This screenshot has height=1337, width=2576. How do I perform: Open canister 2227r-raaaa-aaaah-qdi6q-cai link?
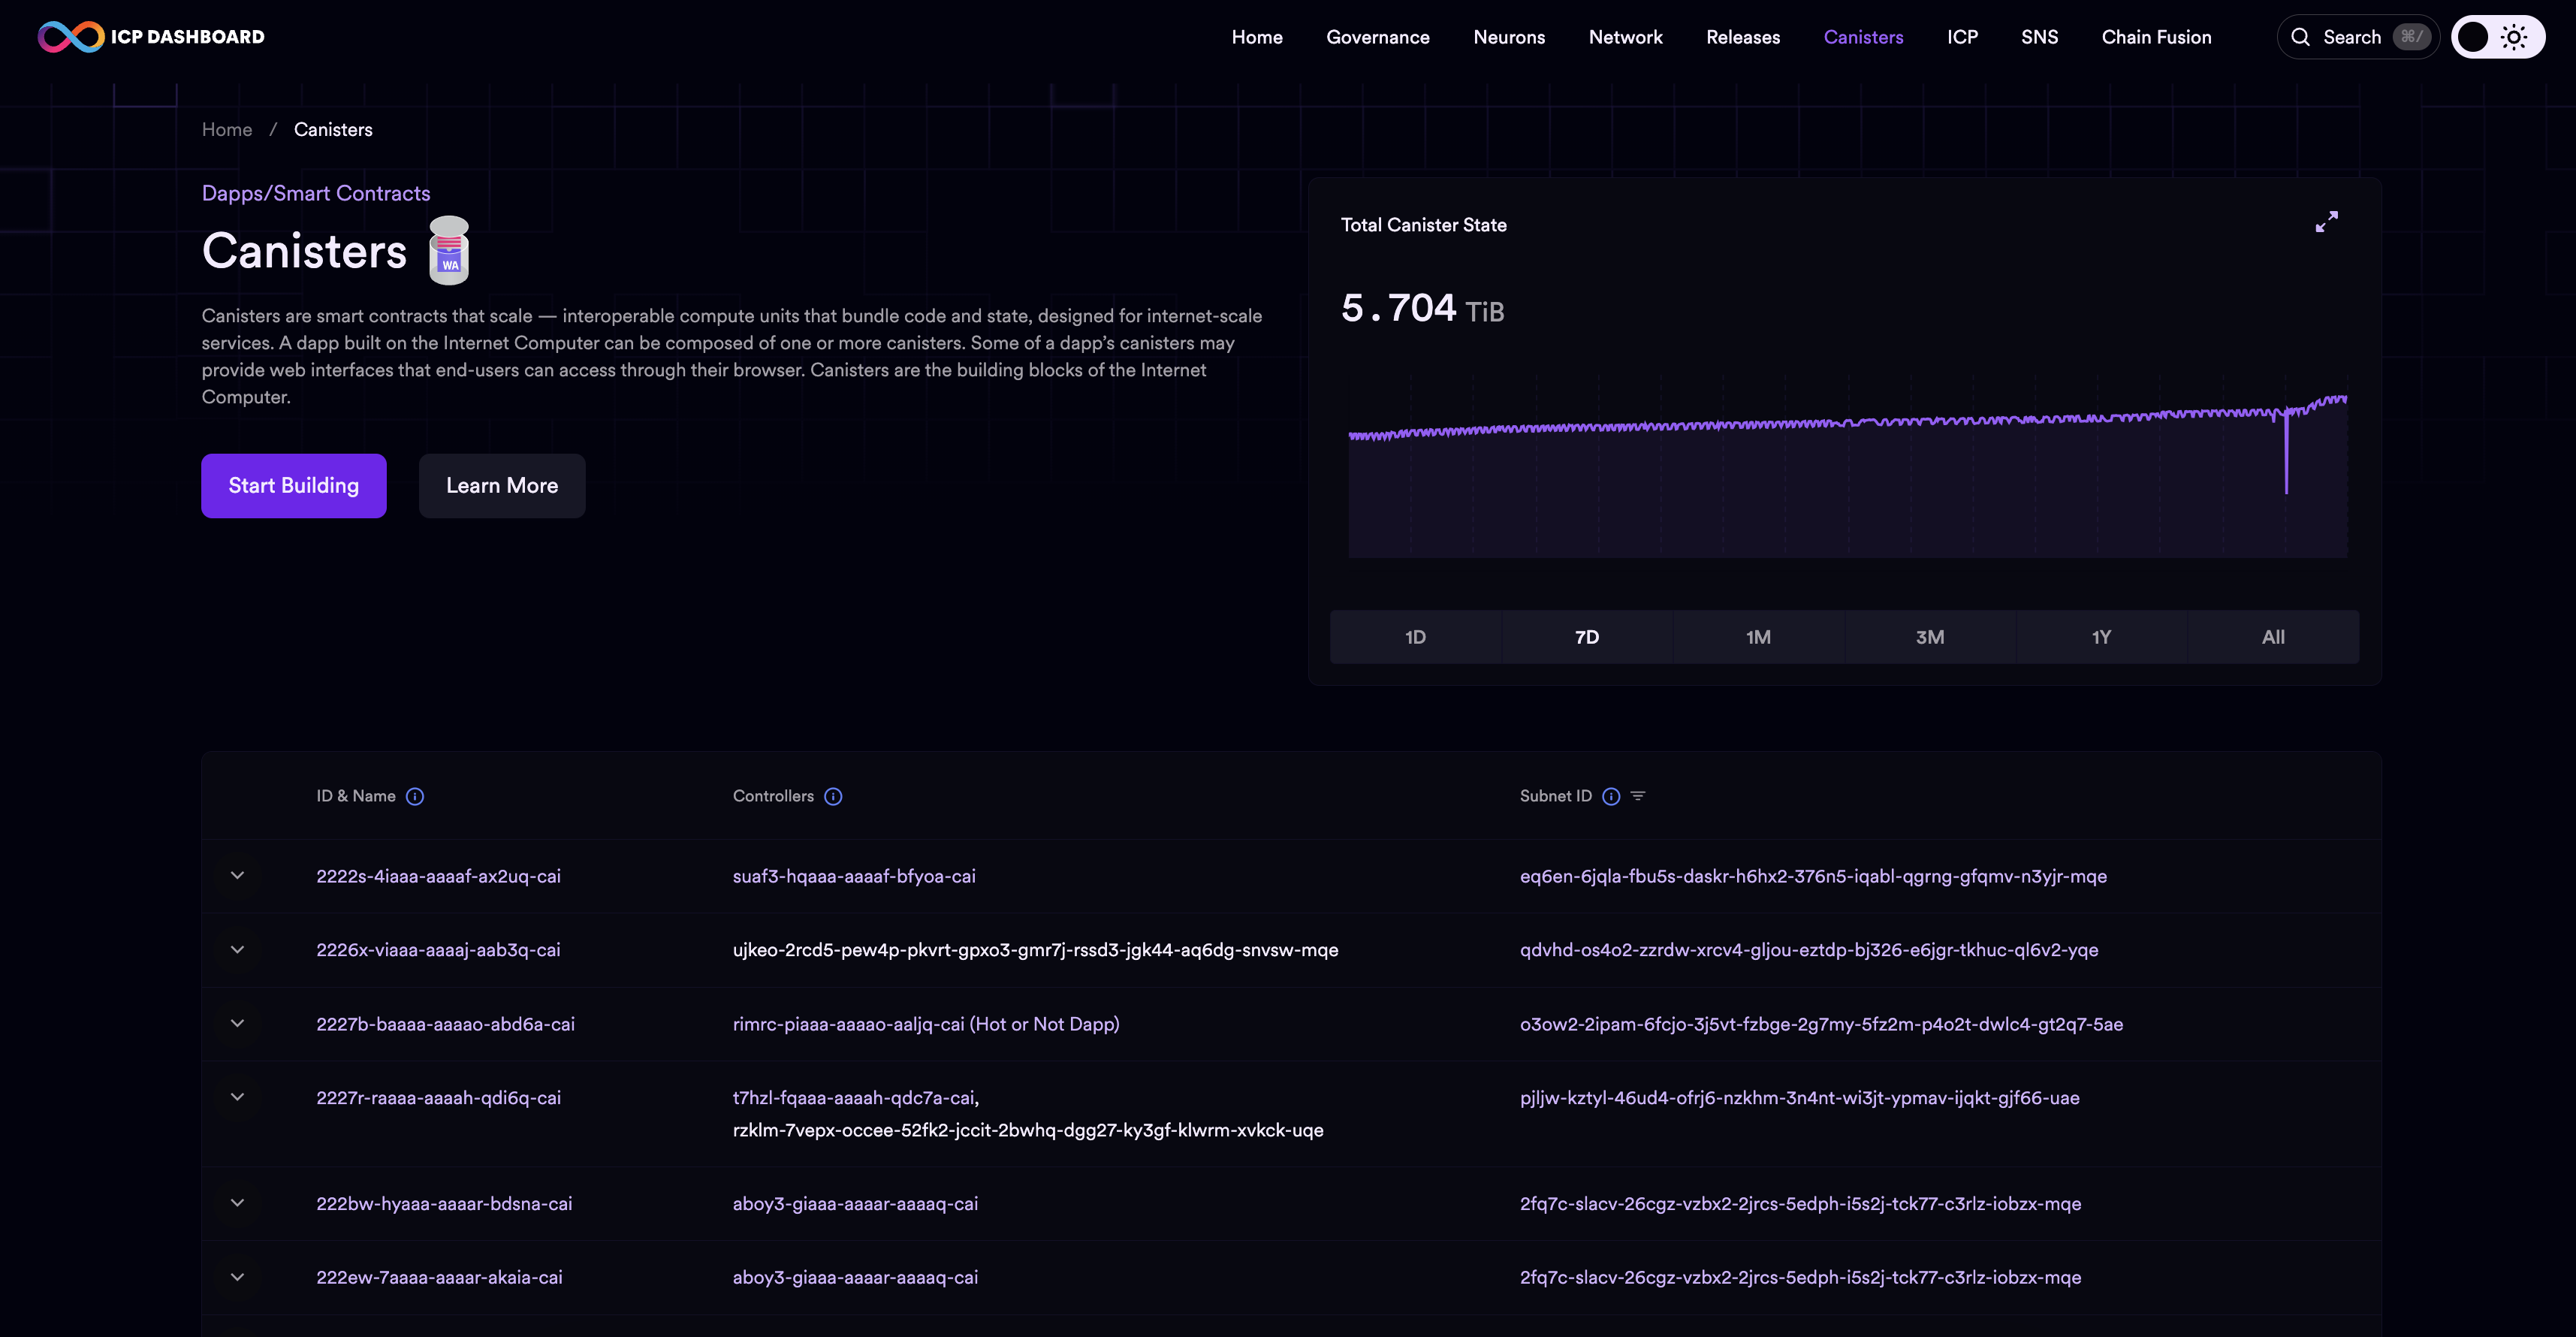coord(438,1098)
